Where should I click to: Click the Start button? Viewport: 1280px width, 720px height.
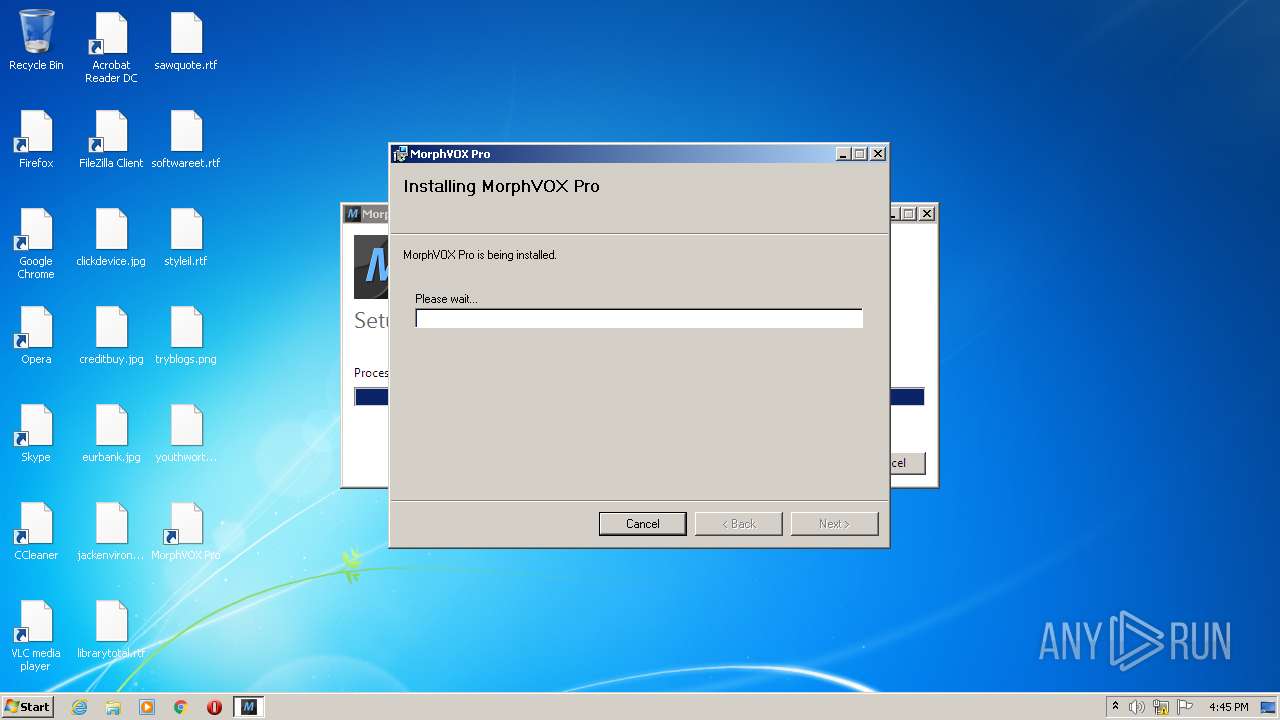28,707
